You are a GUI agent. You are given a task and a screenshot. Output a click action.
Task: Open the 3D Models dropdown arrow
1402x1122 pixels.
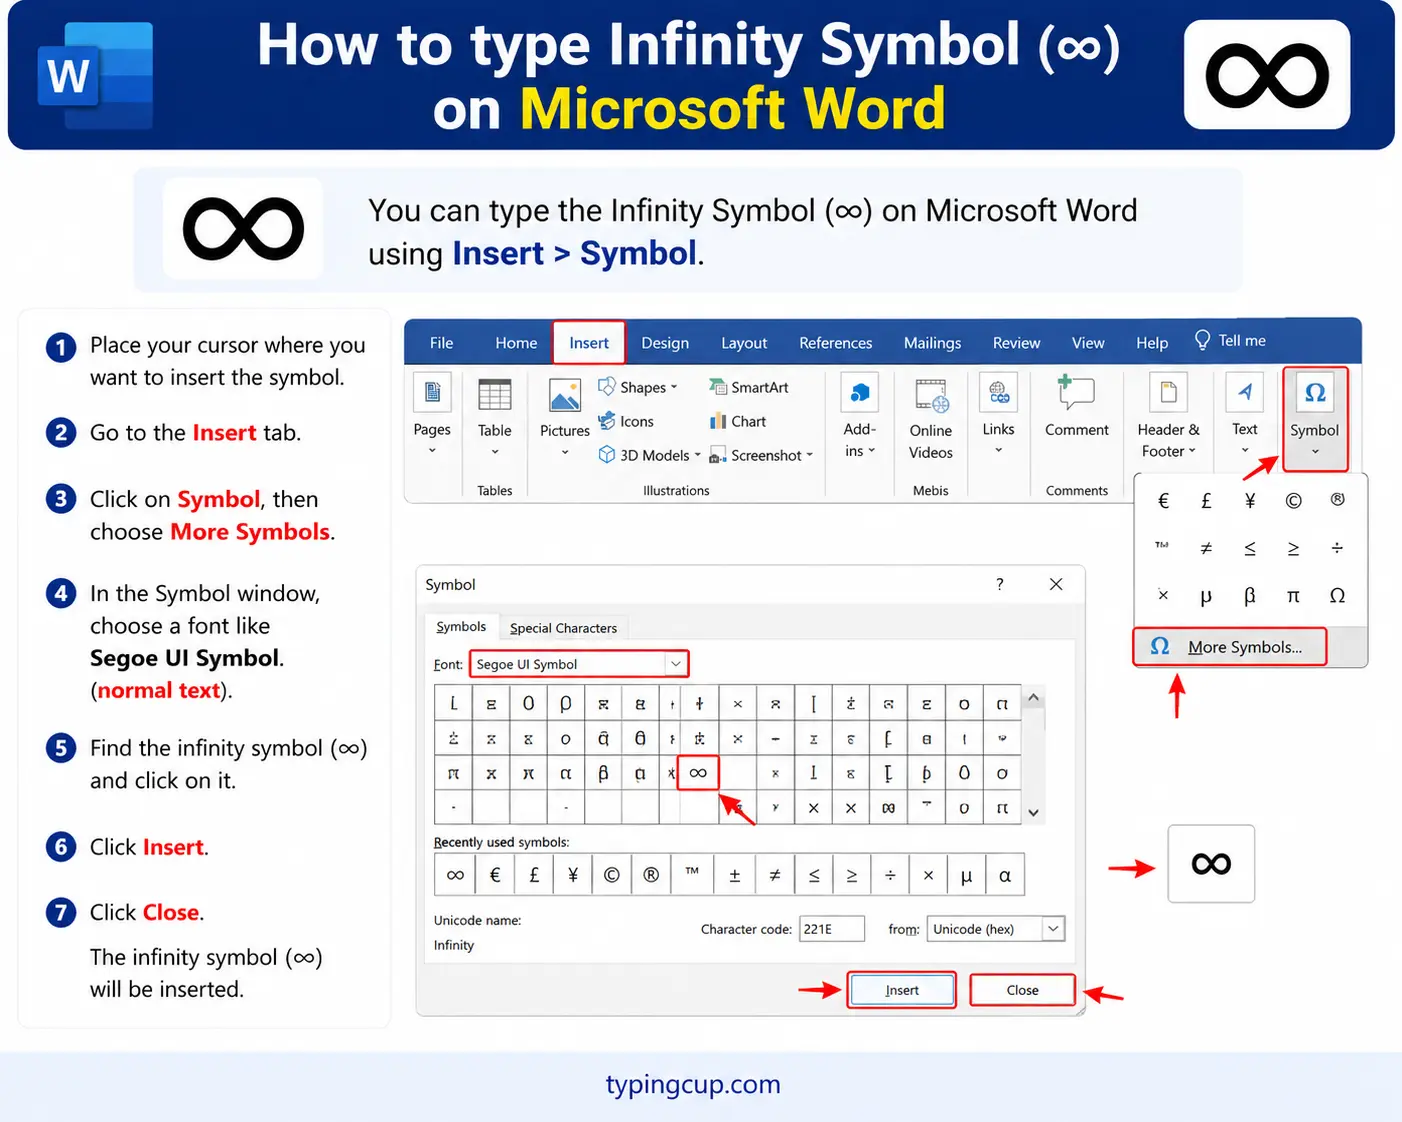click(x=698, y=455)
